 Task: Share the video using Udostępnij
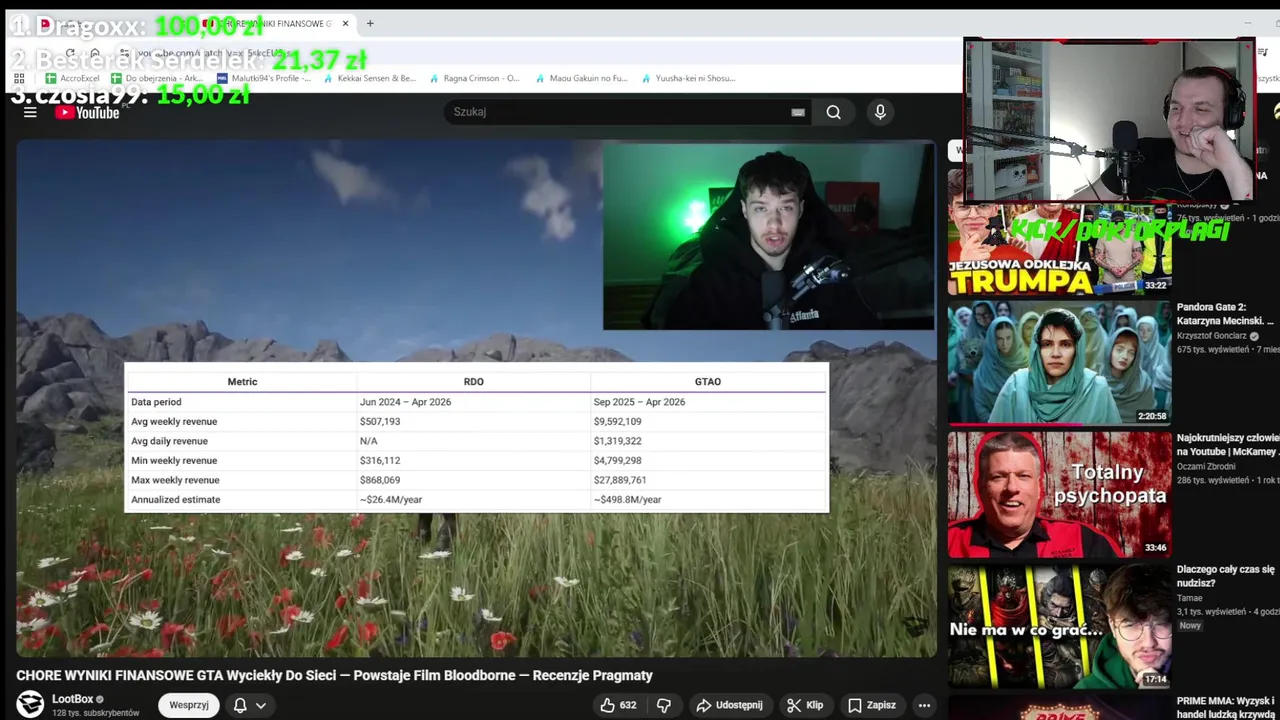click(729, 705)
